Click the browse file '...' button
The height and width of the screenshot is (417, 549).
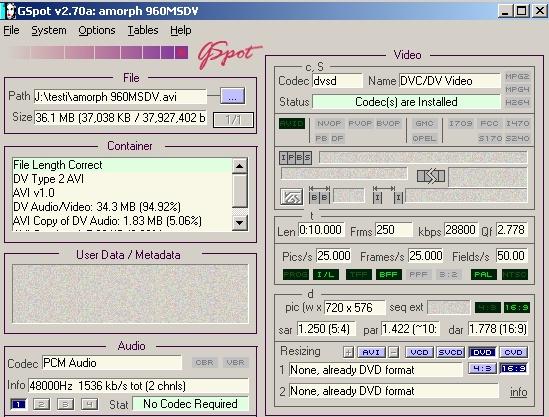point(232,96)
